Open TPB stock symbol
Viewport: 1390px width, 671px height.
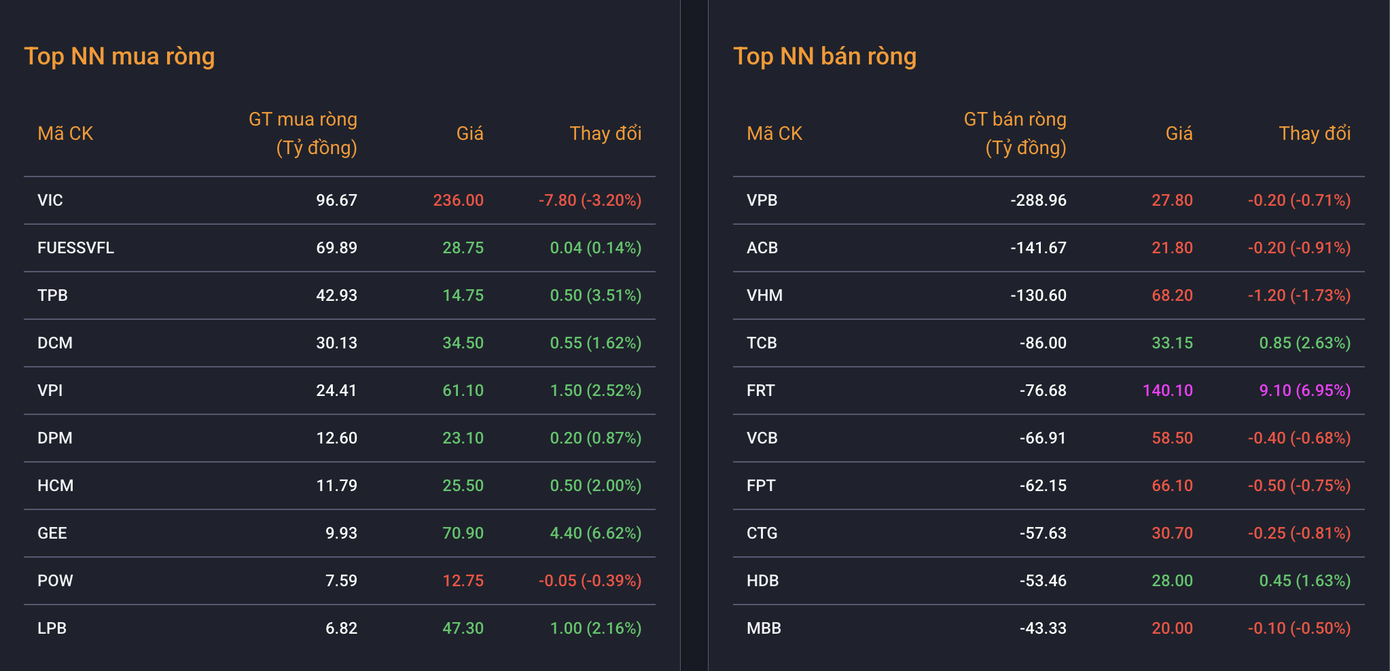[x=52, y=295]
